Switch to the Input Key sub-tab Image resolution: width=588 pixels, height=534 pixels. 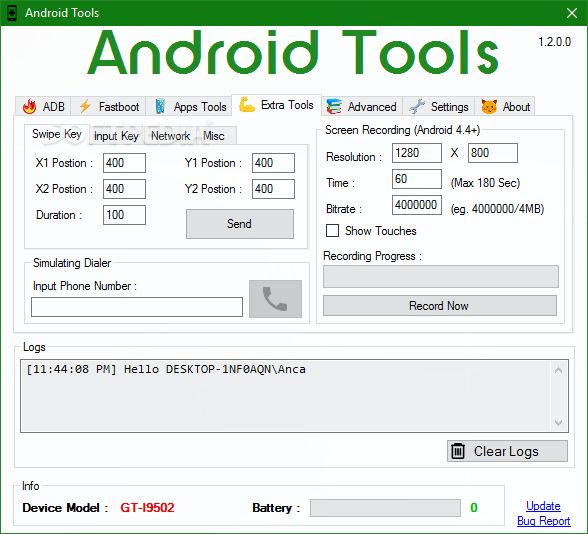[116, 136]
